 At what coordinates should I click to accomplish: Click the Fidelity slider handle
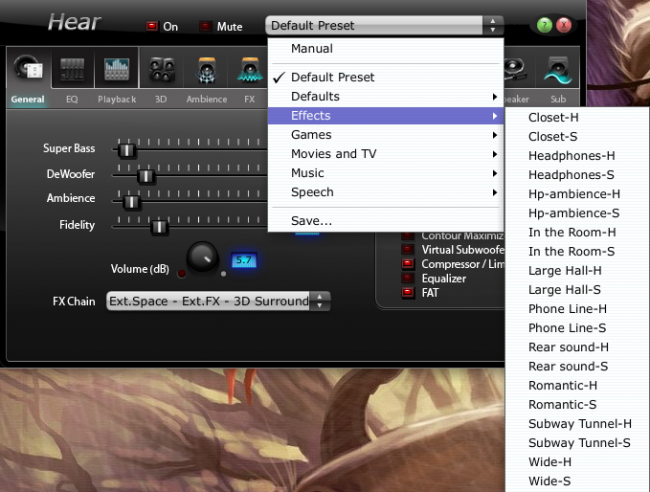tap(159, 227)
